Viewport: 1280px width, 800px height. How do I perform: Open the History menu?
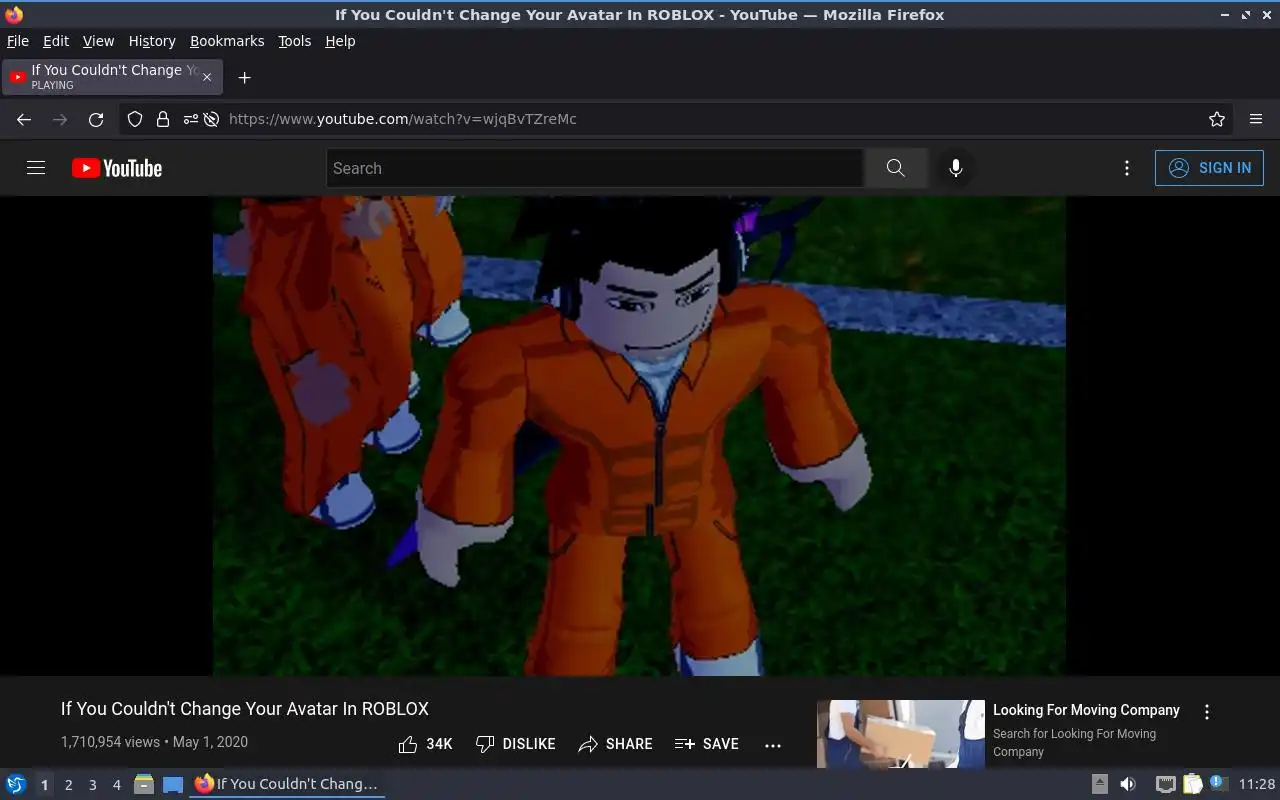point(152,41)
